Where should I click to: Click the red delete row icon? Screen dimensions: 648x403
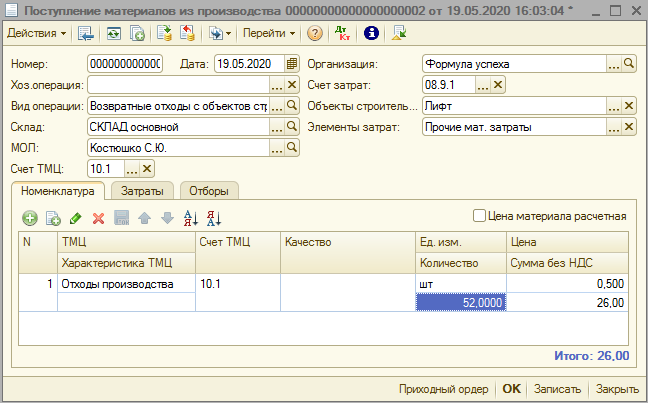pos(98,217)
